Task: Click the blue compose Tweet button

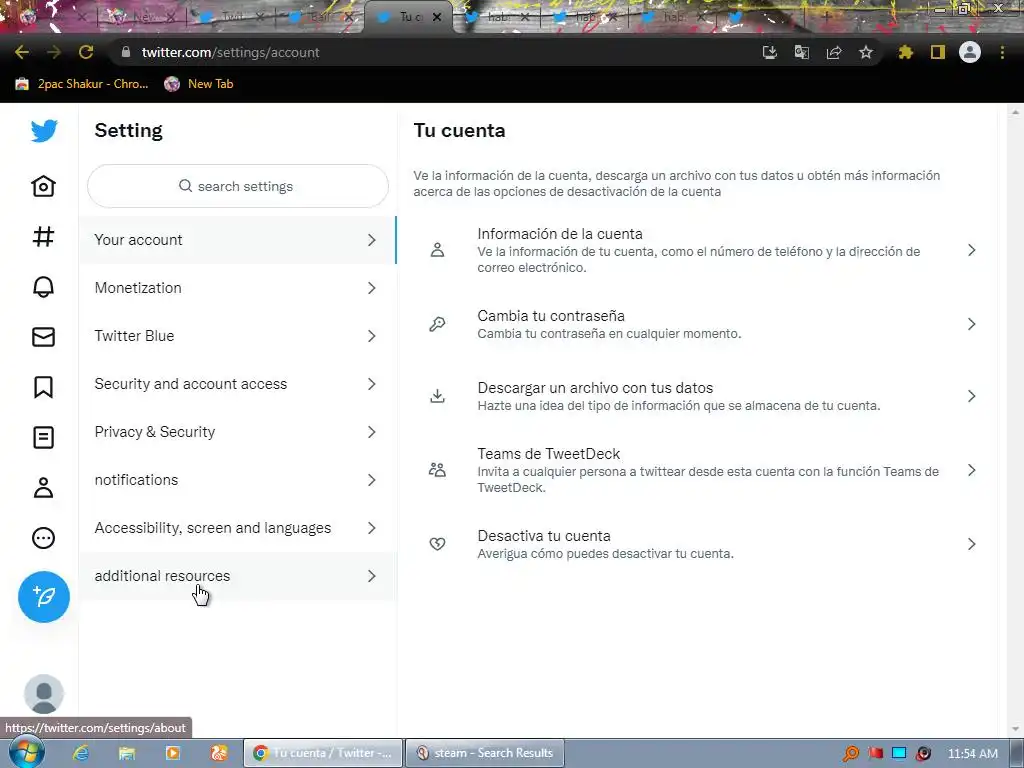Action: click(x=44, y=597)
